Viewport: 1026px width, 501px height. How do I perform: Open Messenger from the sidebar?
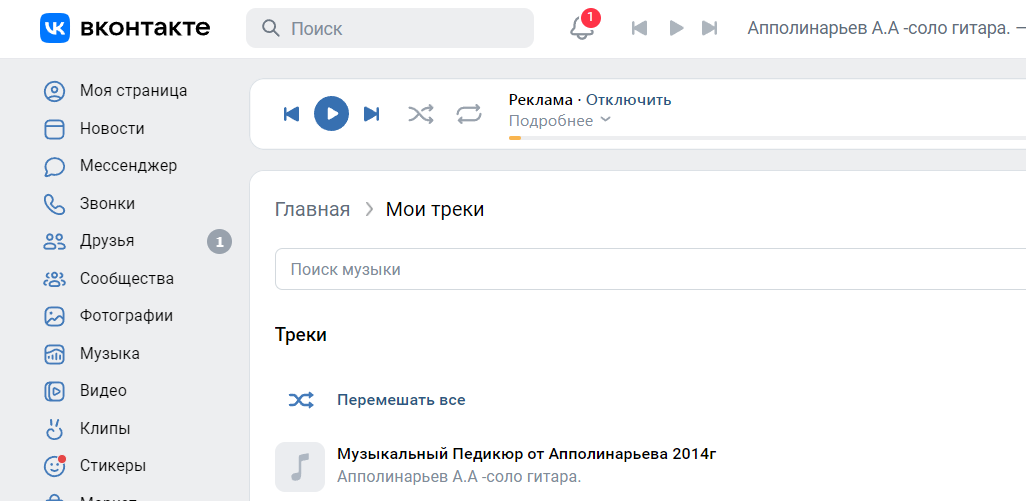(x=110, y=166)
